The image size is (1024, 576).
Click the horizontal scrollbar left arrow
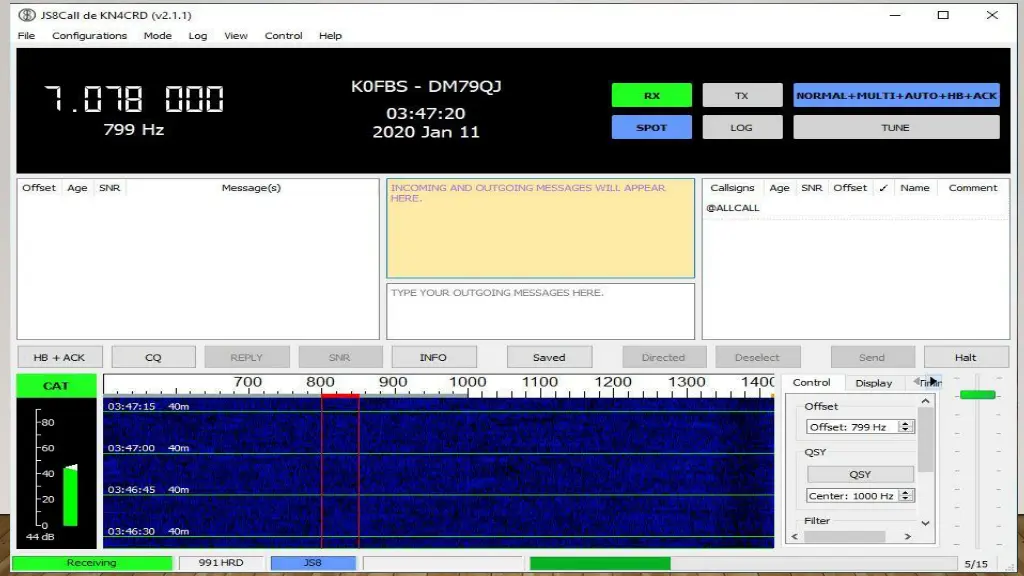[795, 537]
